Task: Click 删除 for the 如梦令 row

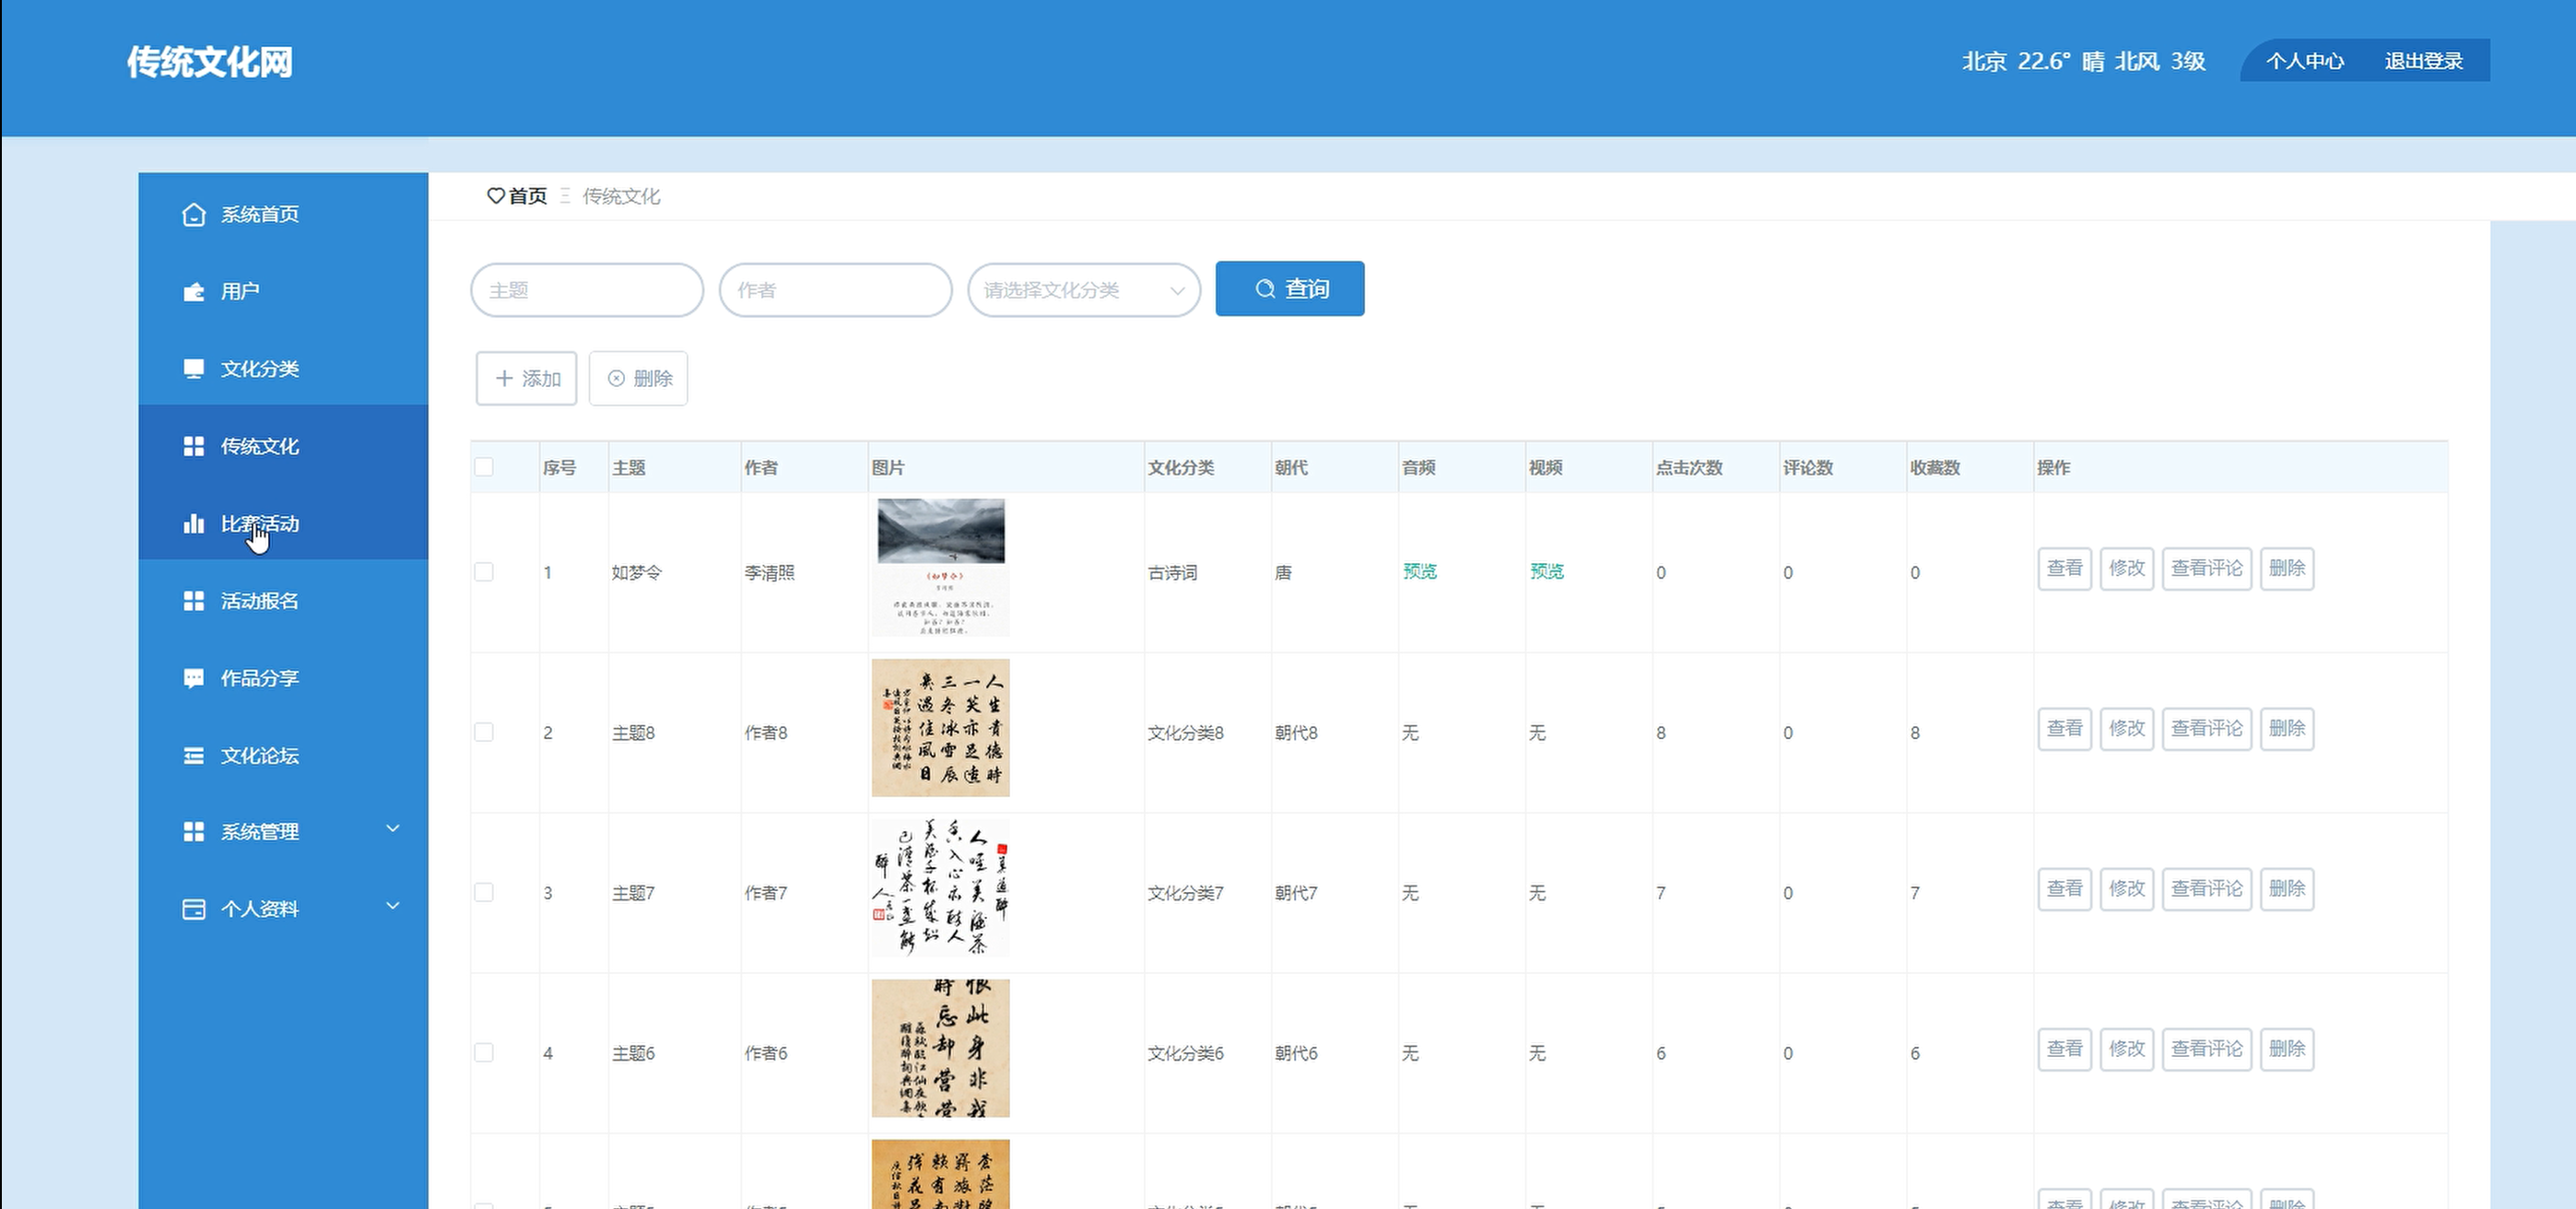Action: click(2287, 569)
